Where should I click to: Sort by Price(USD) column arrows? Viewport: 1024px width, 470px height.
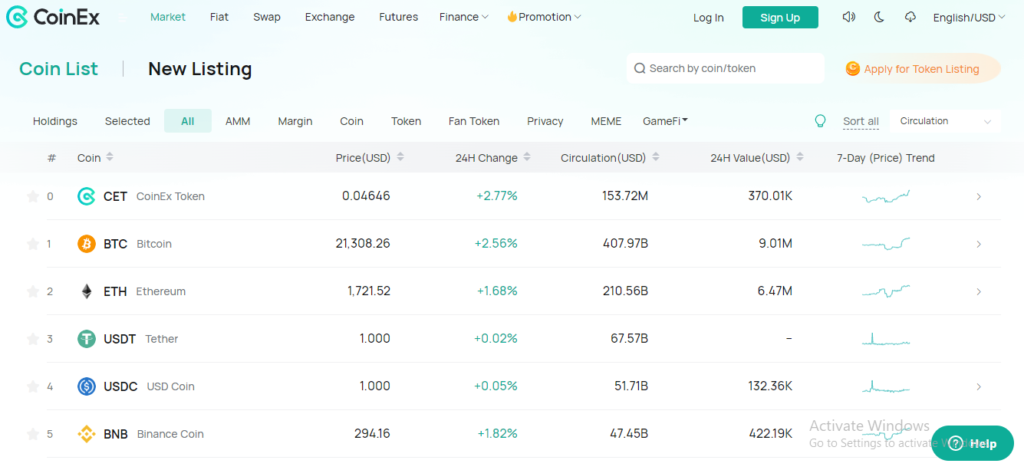(x=400, y=157)
